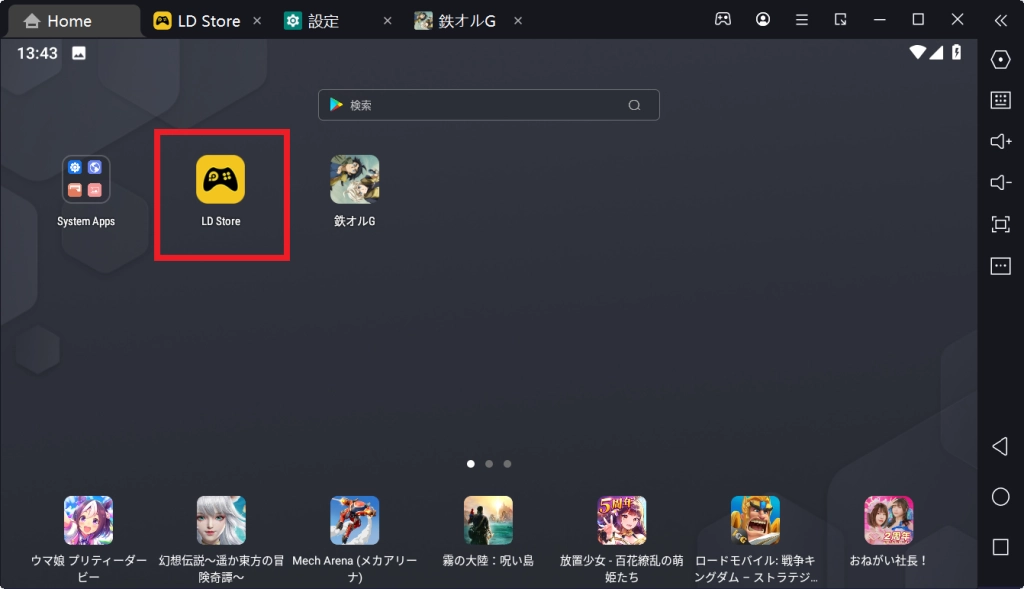Screen dimensions: 1024x589
Task: Click the 検索 search field
Action: coord(488,105)
